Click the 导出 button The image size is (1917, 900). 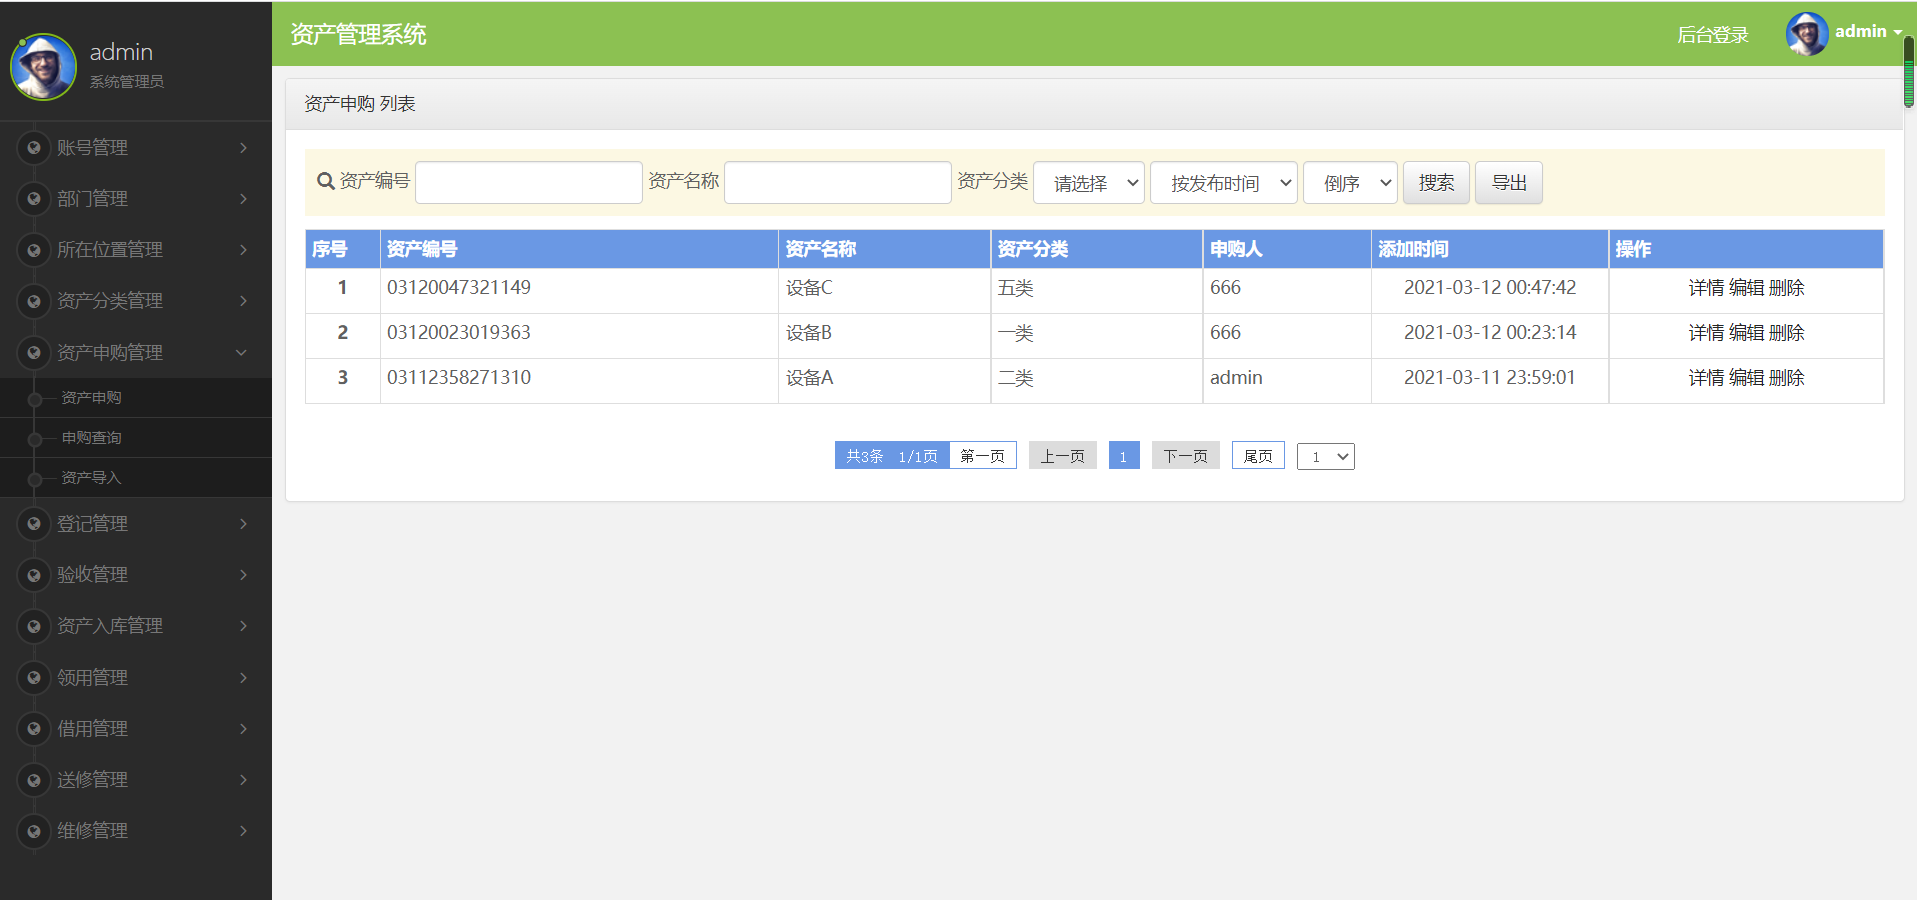[1509, 183]
